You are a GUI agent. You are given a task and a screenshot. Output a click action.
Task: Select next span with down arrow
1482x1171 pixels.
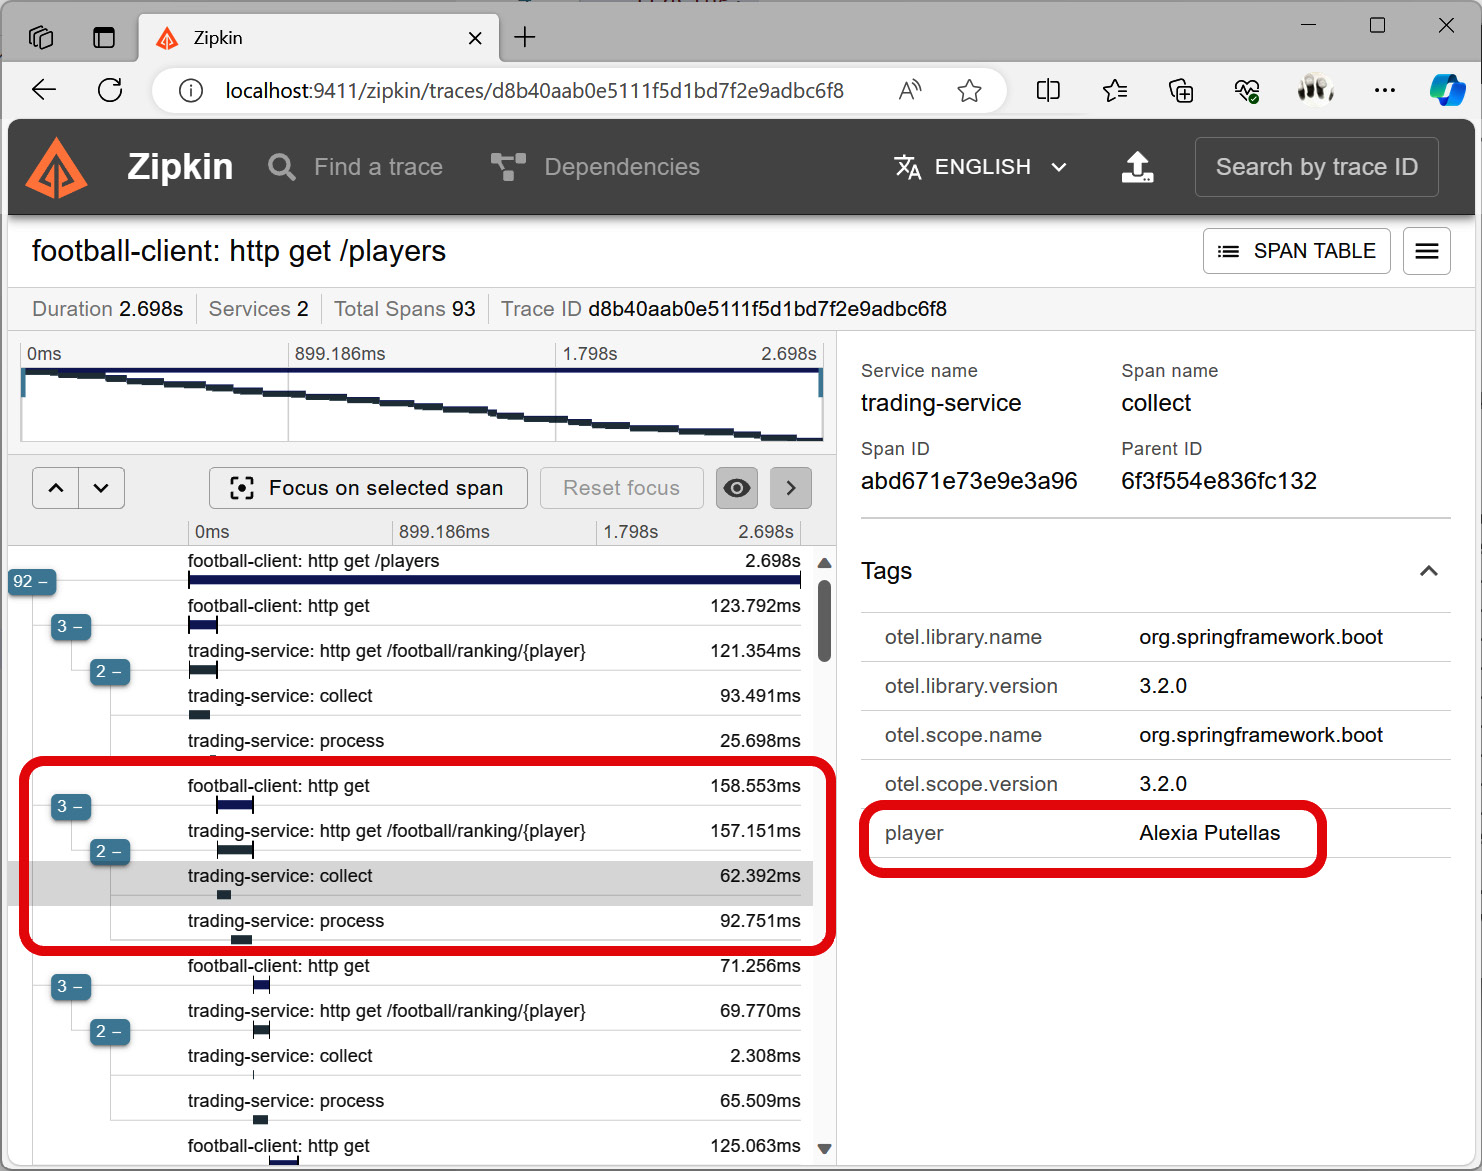101,488
